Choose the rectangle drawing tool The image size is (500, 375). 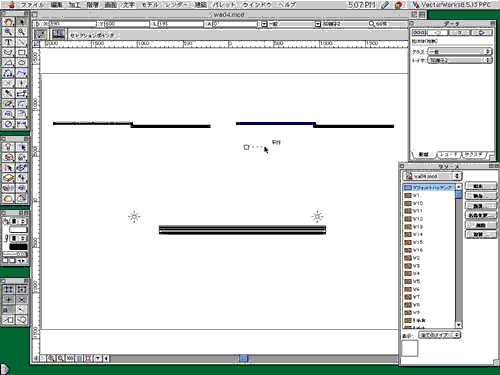(x=21, y=53)
